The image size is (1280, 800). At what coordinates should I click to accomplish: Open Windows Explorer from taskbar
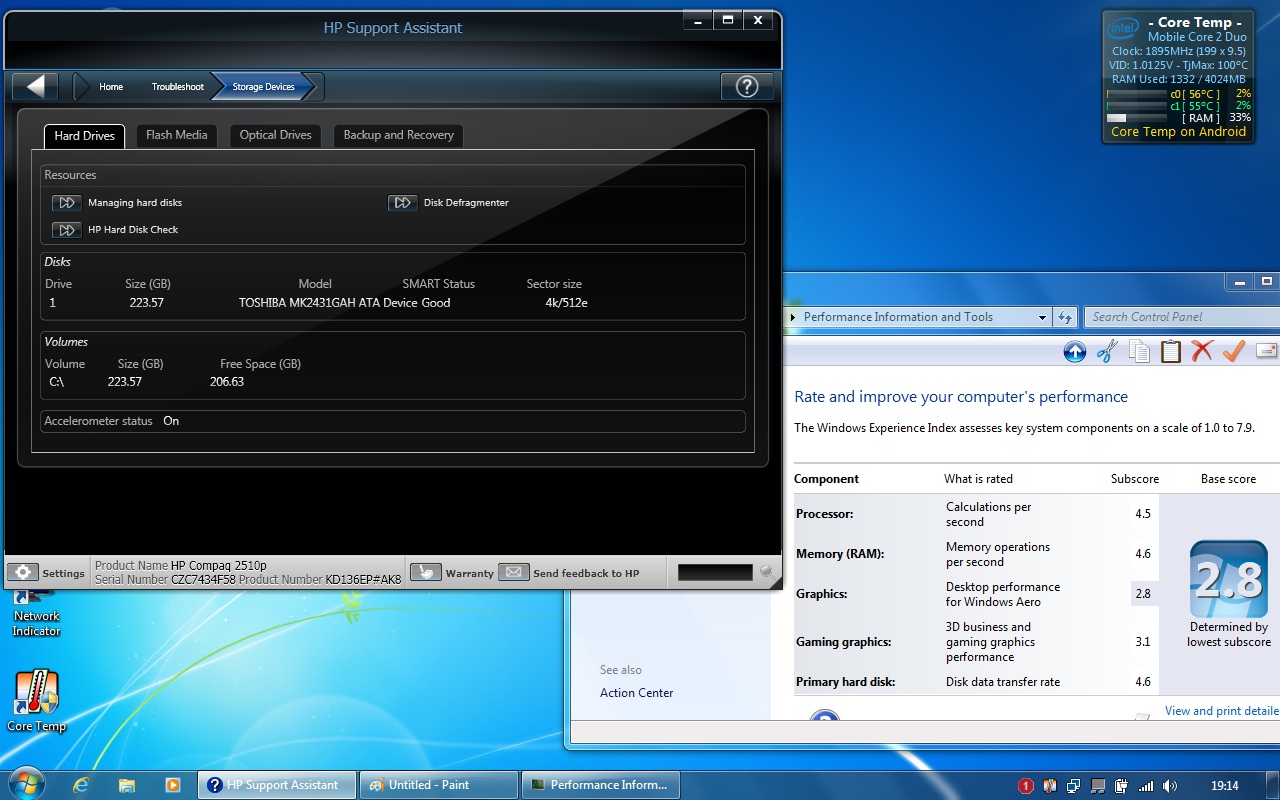pos(127,785)
